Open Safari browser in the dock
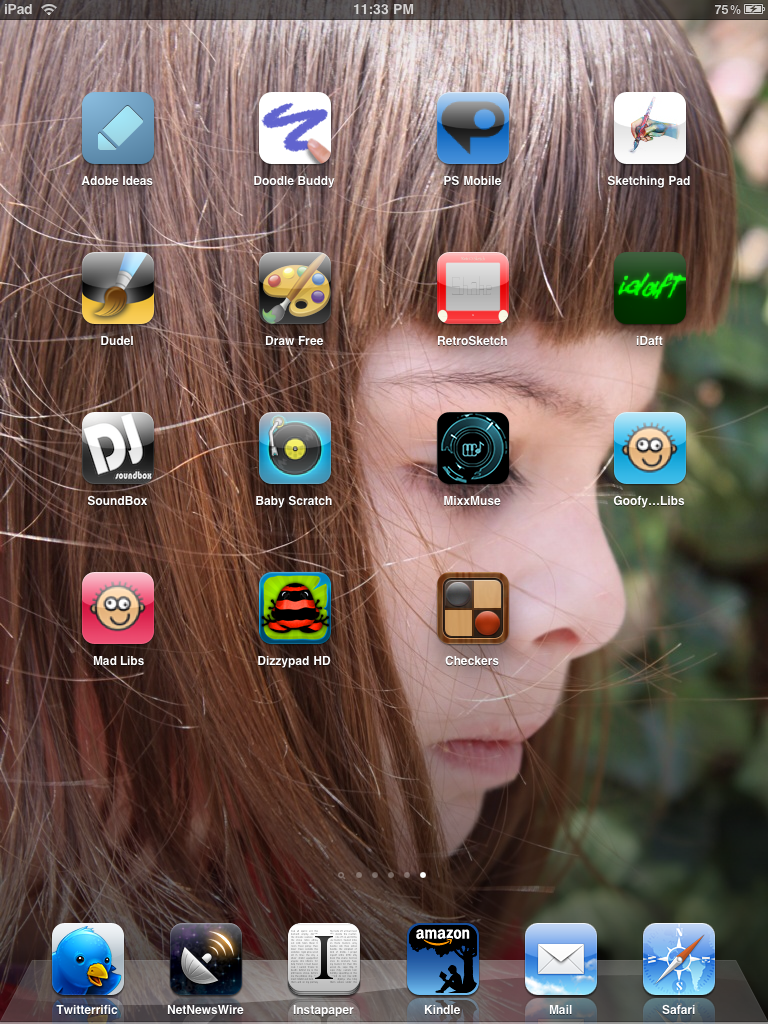Viewport: 768px width, 1024px height. (678, 959)
